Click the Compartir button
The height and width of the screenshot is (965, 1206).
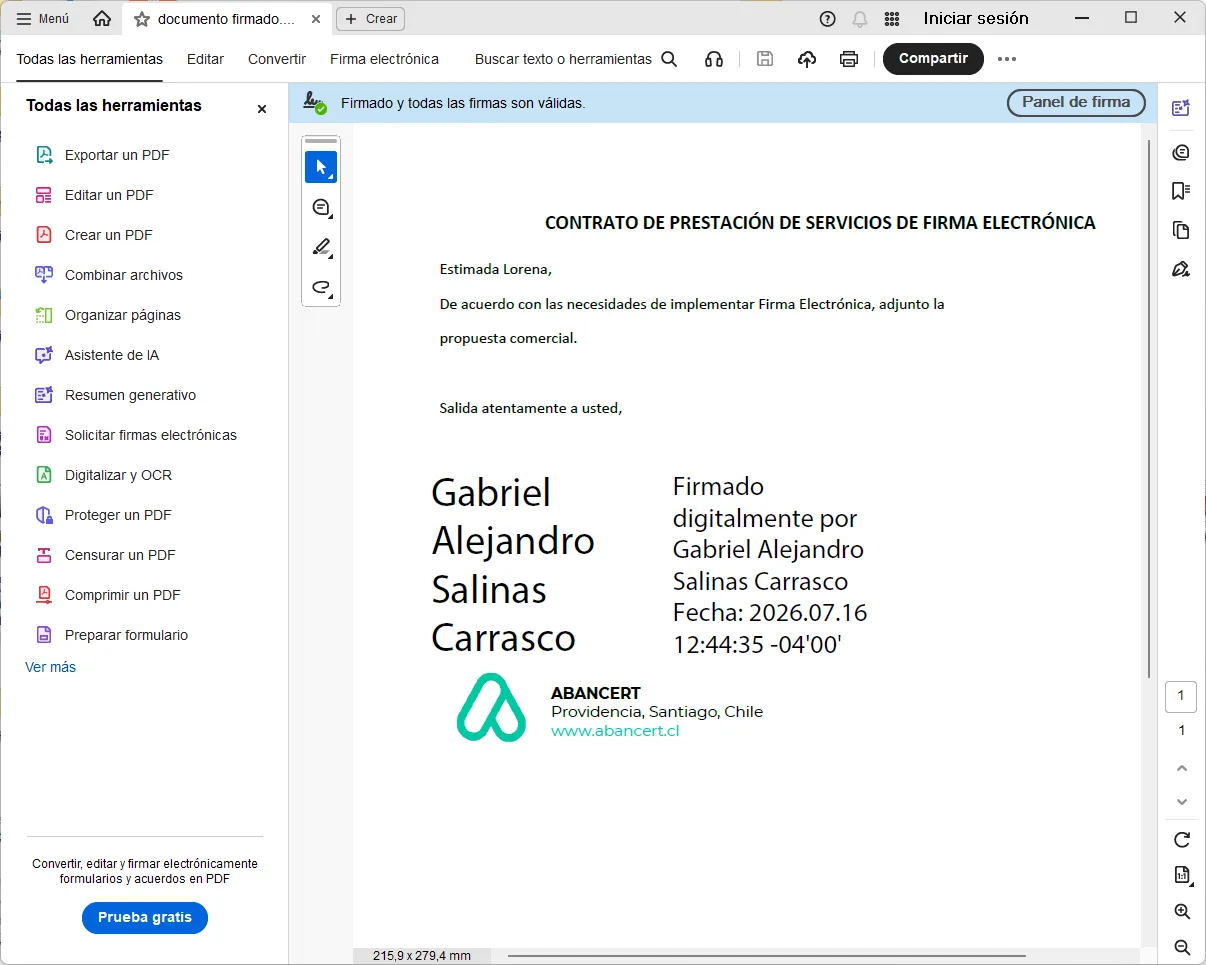933,58
